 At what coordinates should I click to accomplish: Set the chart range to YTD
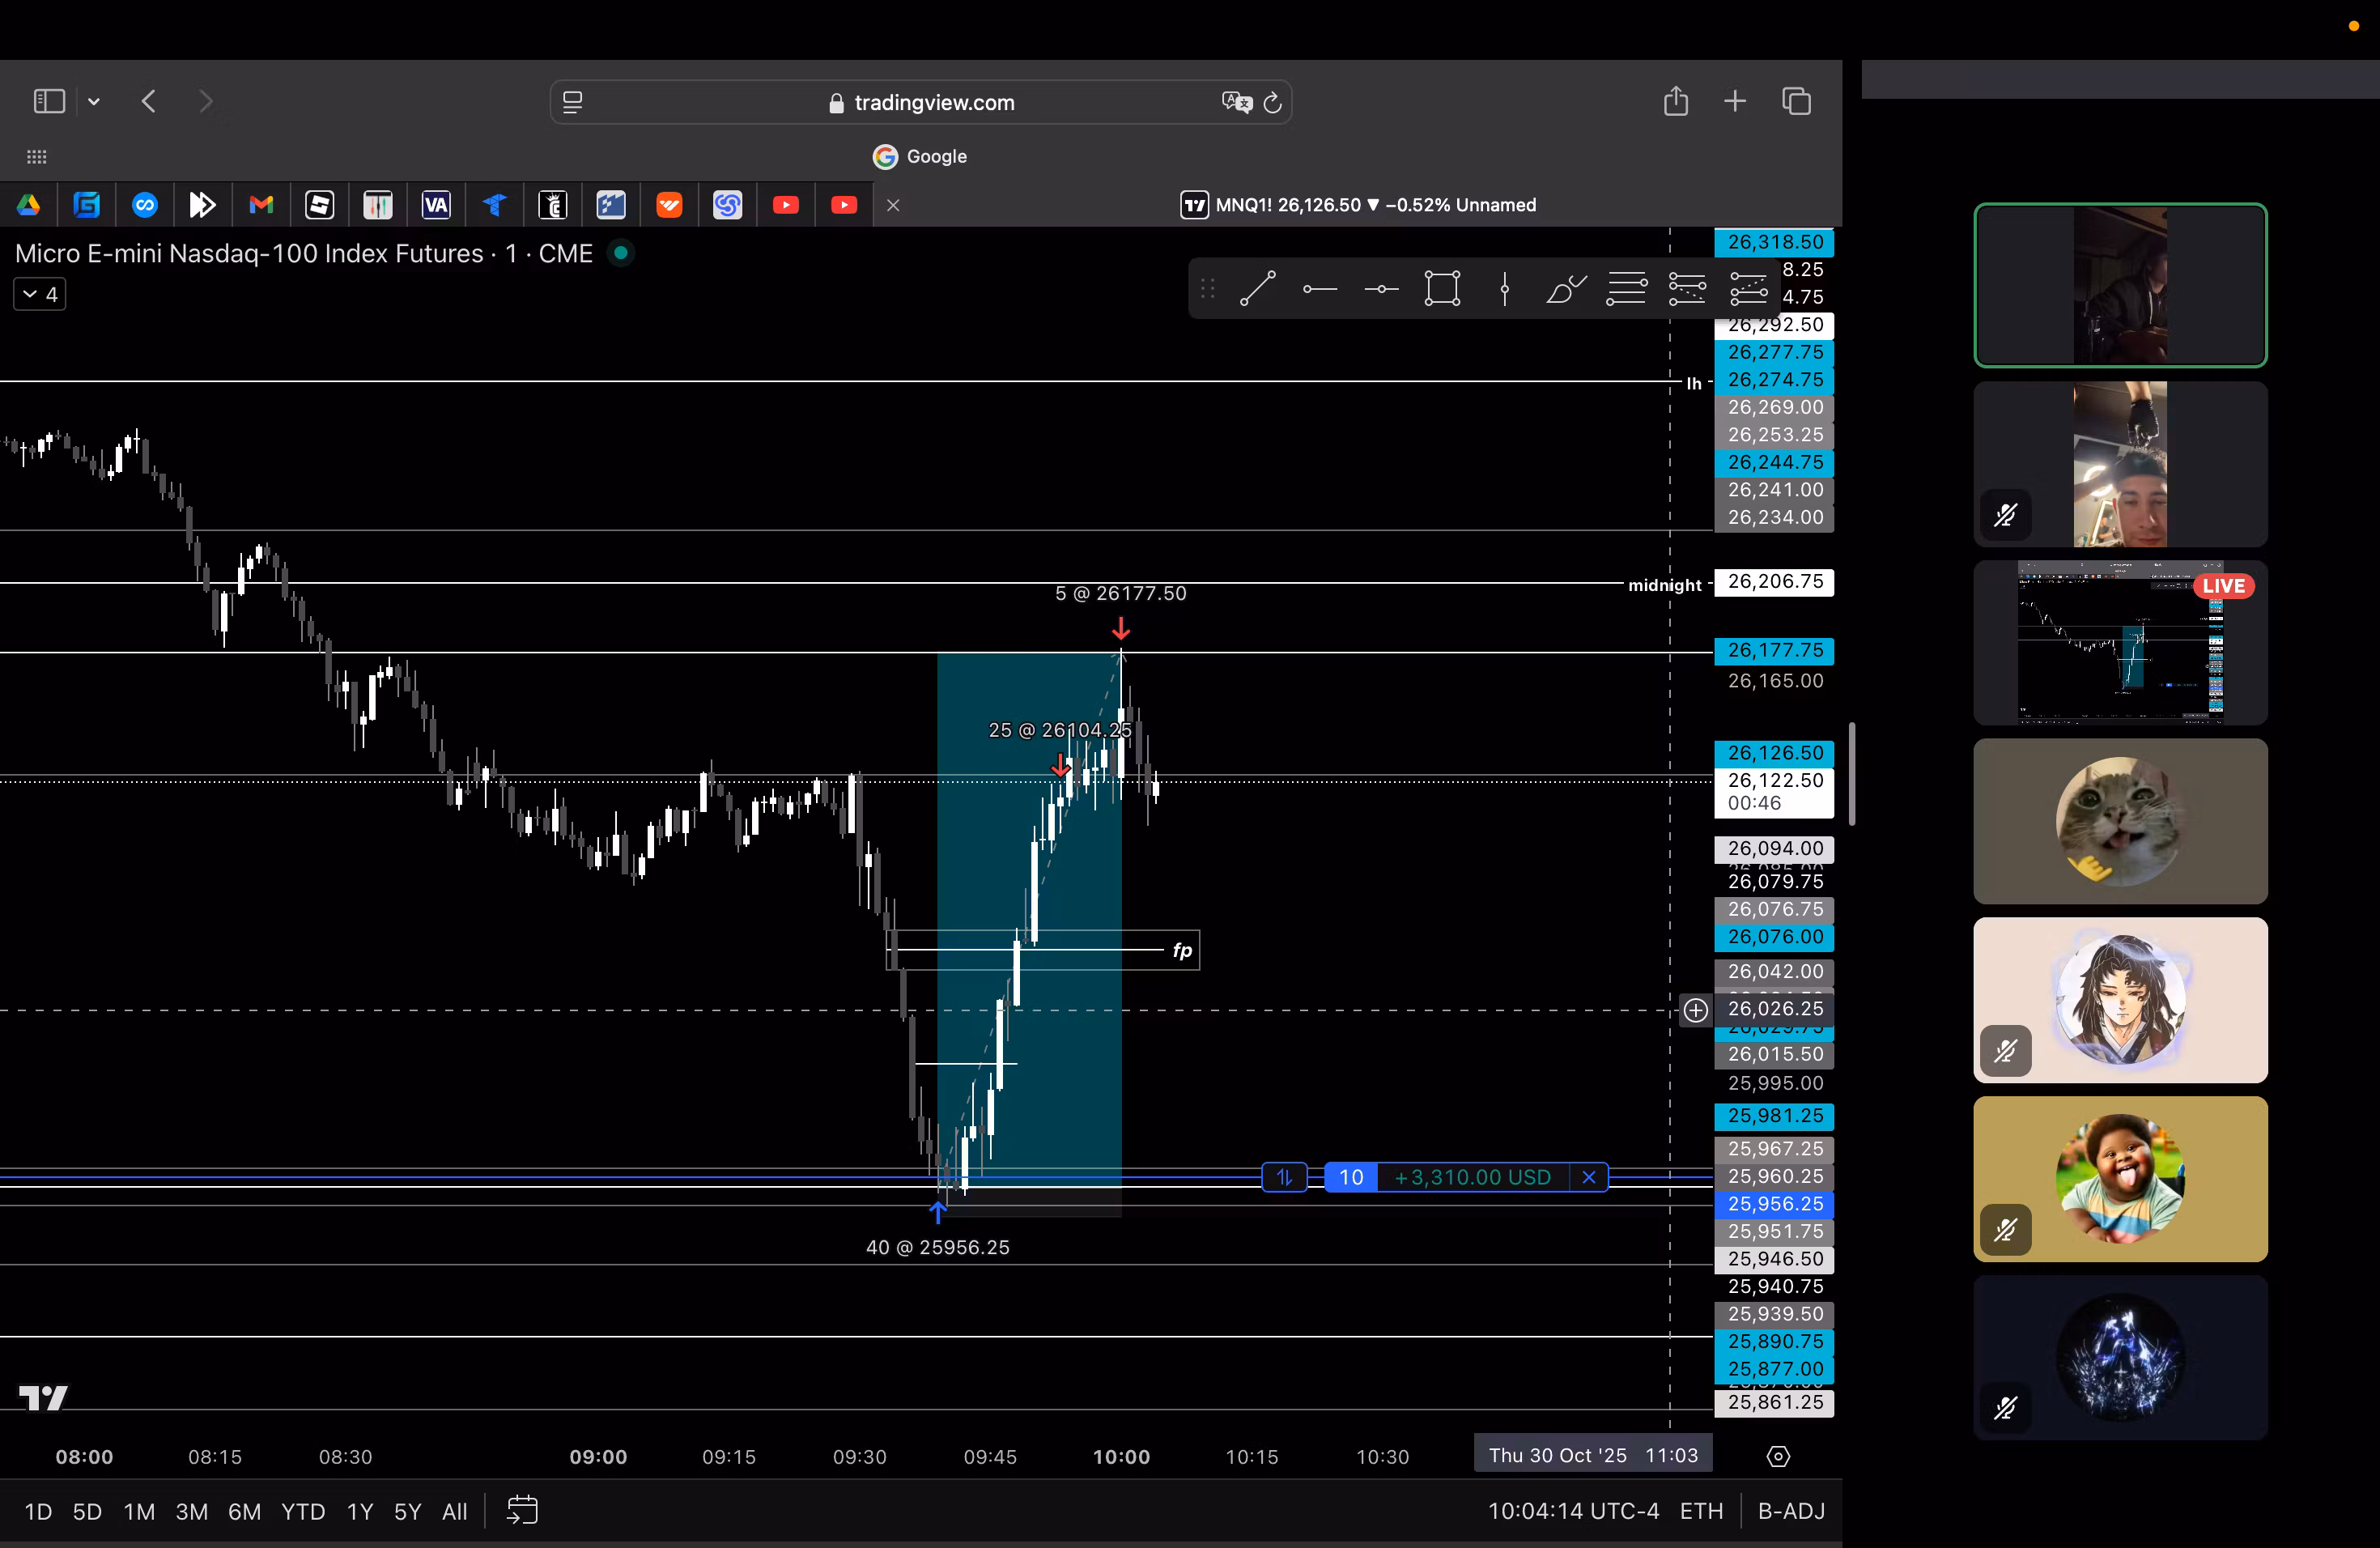click(x=303, y=1511)
